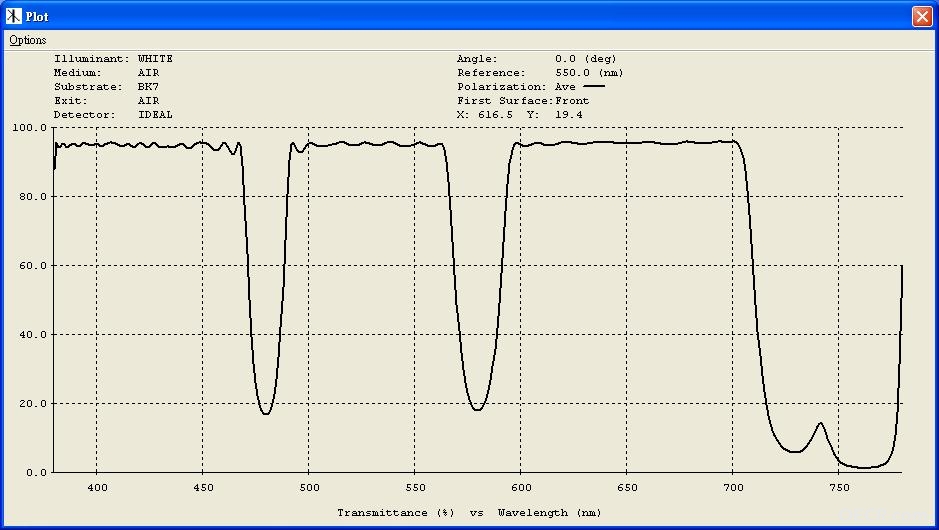
Task: Click the axis title 'Transmittance (%) vs Wavelength (nm)'
Action: (x=470, y=513)
